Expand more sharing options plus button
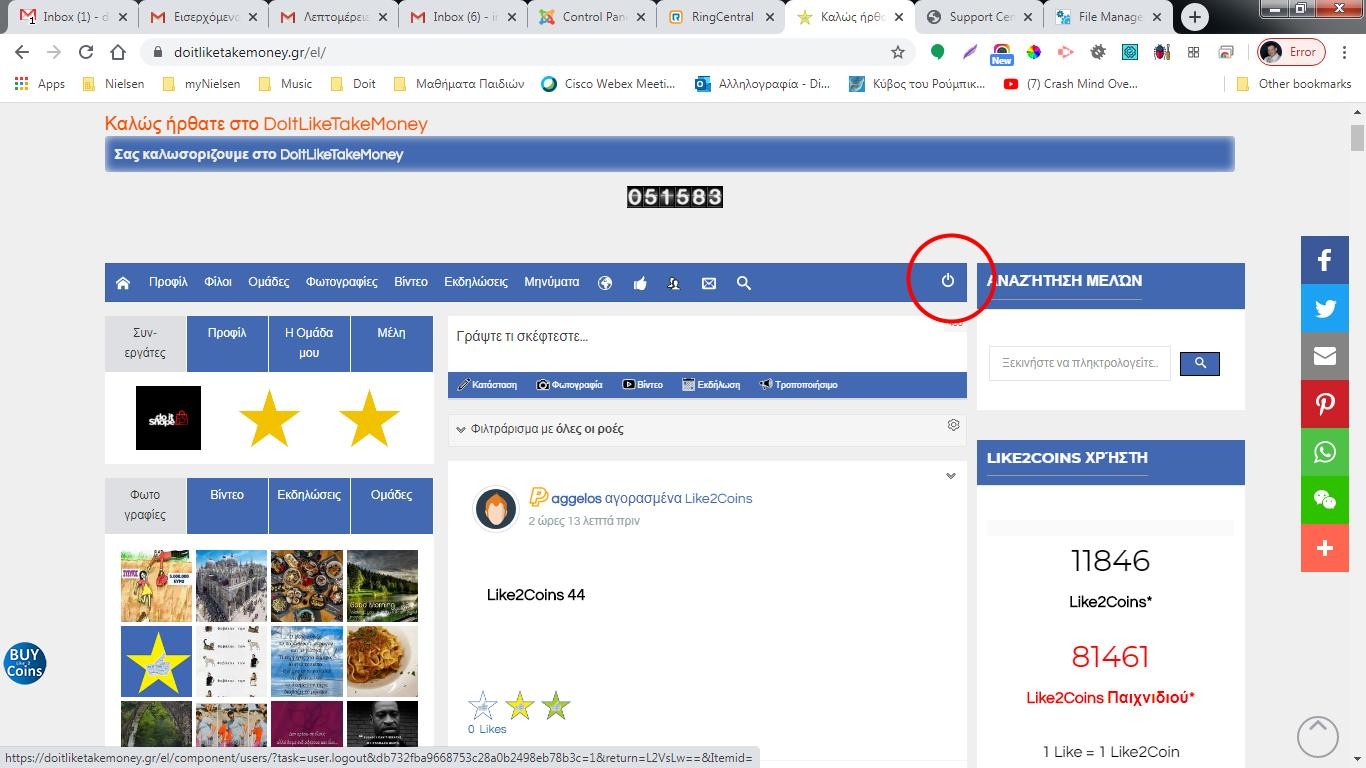1366x768 pixels. coord(1324,548)
